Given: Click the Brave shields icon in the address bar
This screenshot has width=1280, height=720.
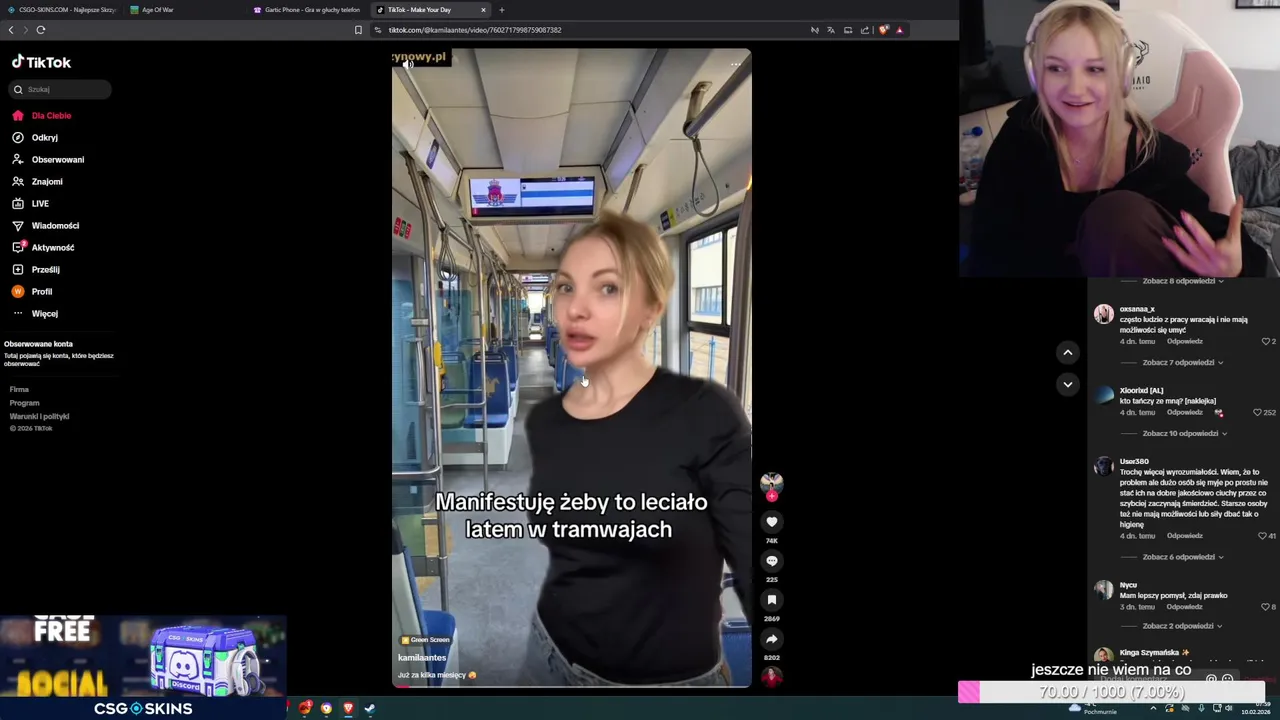Looking at the screenshot, I should coord(883,30).
